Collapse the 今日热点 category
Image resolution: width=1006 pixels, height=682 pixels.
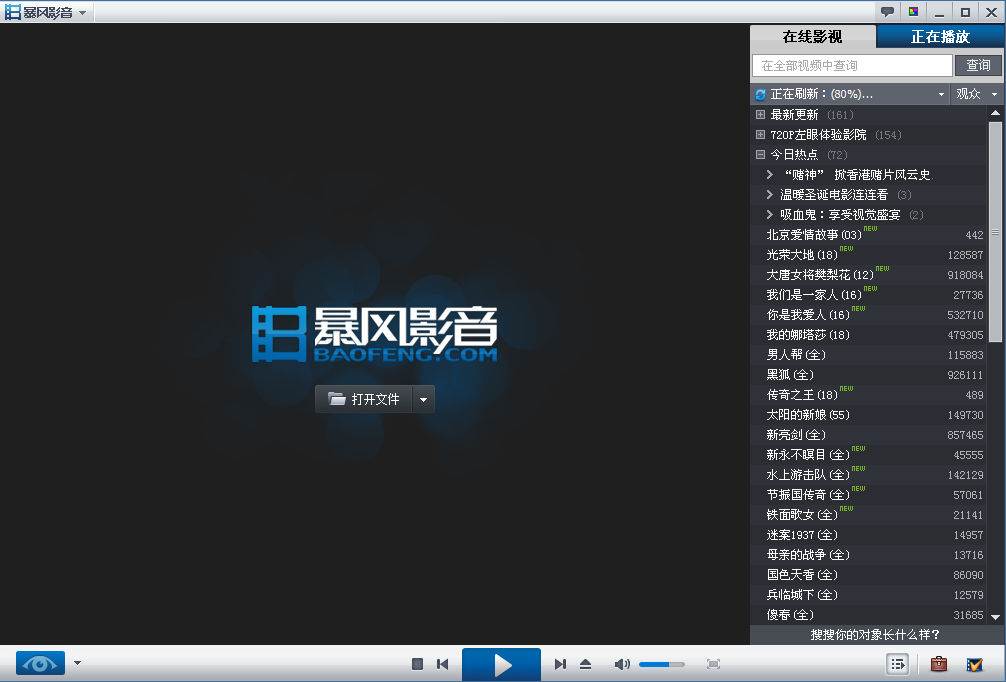pyautogui.click(x=760, y=155)
